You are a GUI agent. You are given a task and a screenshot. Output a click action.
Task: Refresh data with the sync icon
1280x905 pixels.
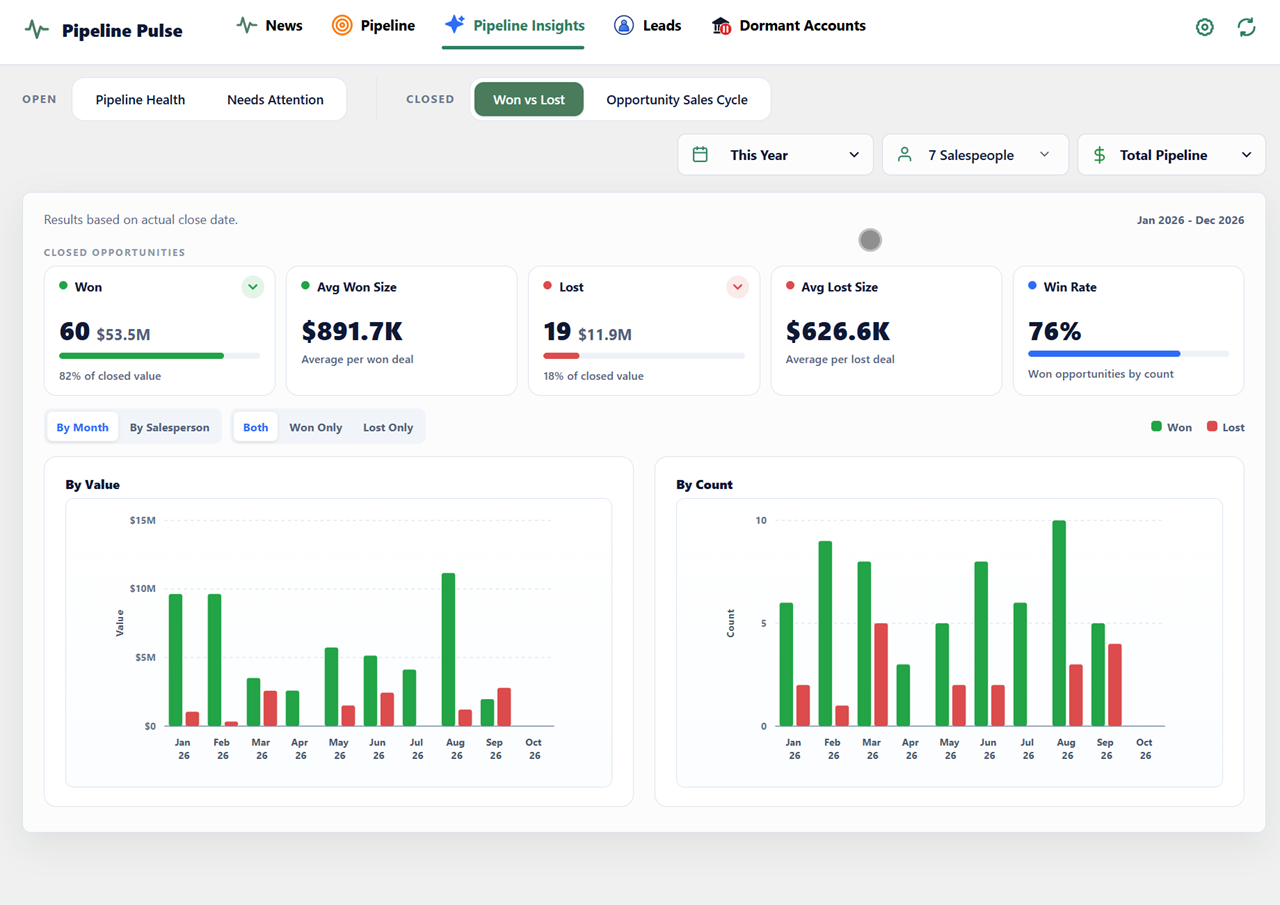click(1246, 28)
